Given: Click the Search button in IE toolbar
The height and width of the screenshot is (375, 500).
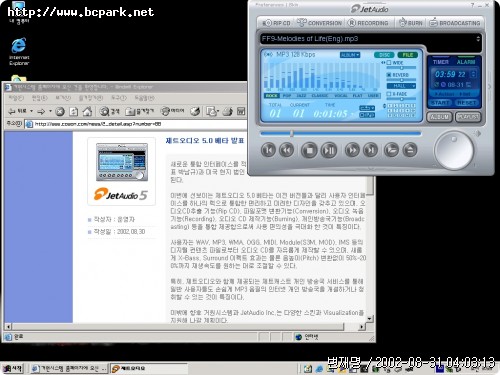Looking at the screenshot, I should (109, 111).
